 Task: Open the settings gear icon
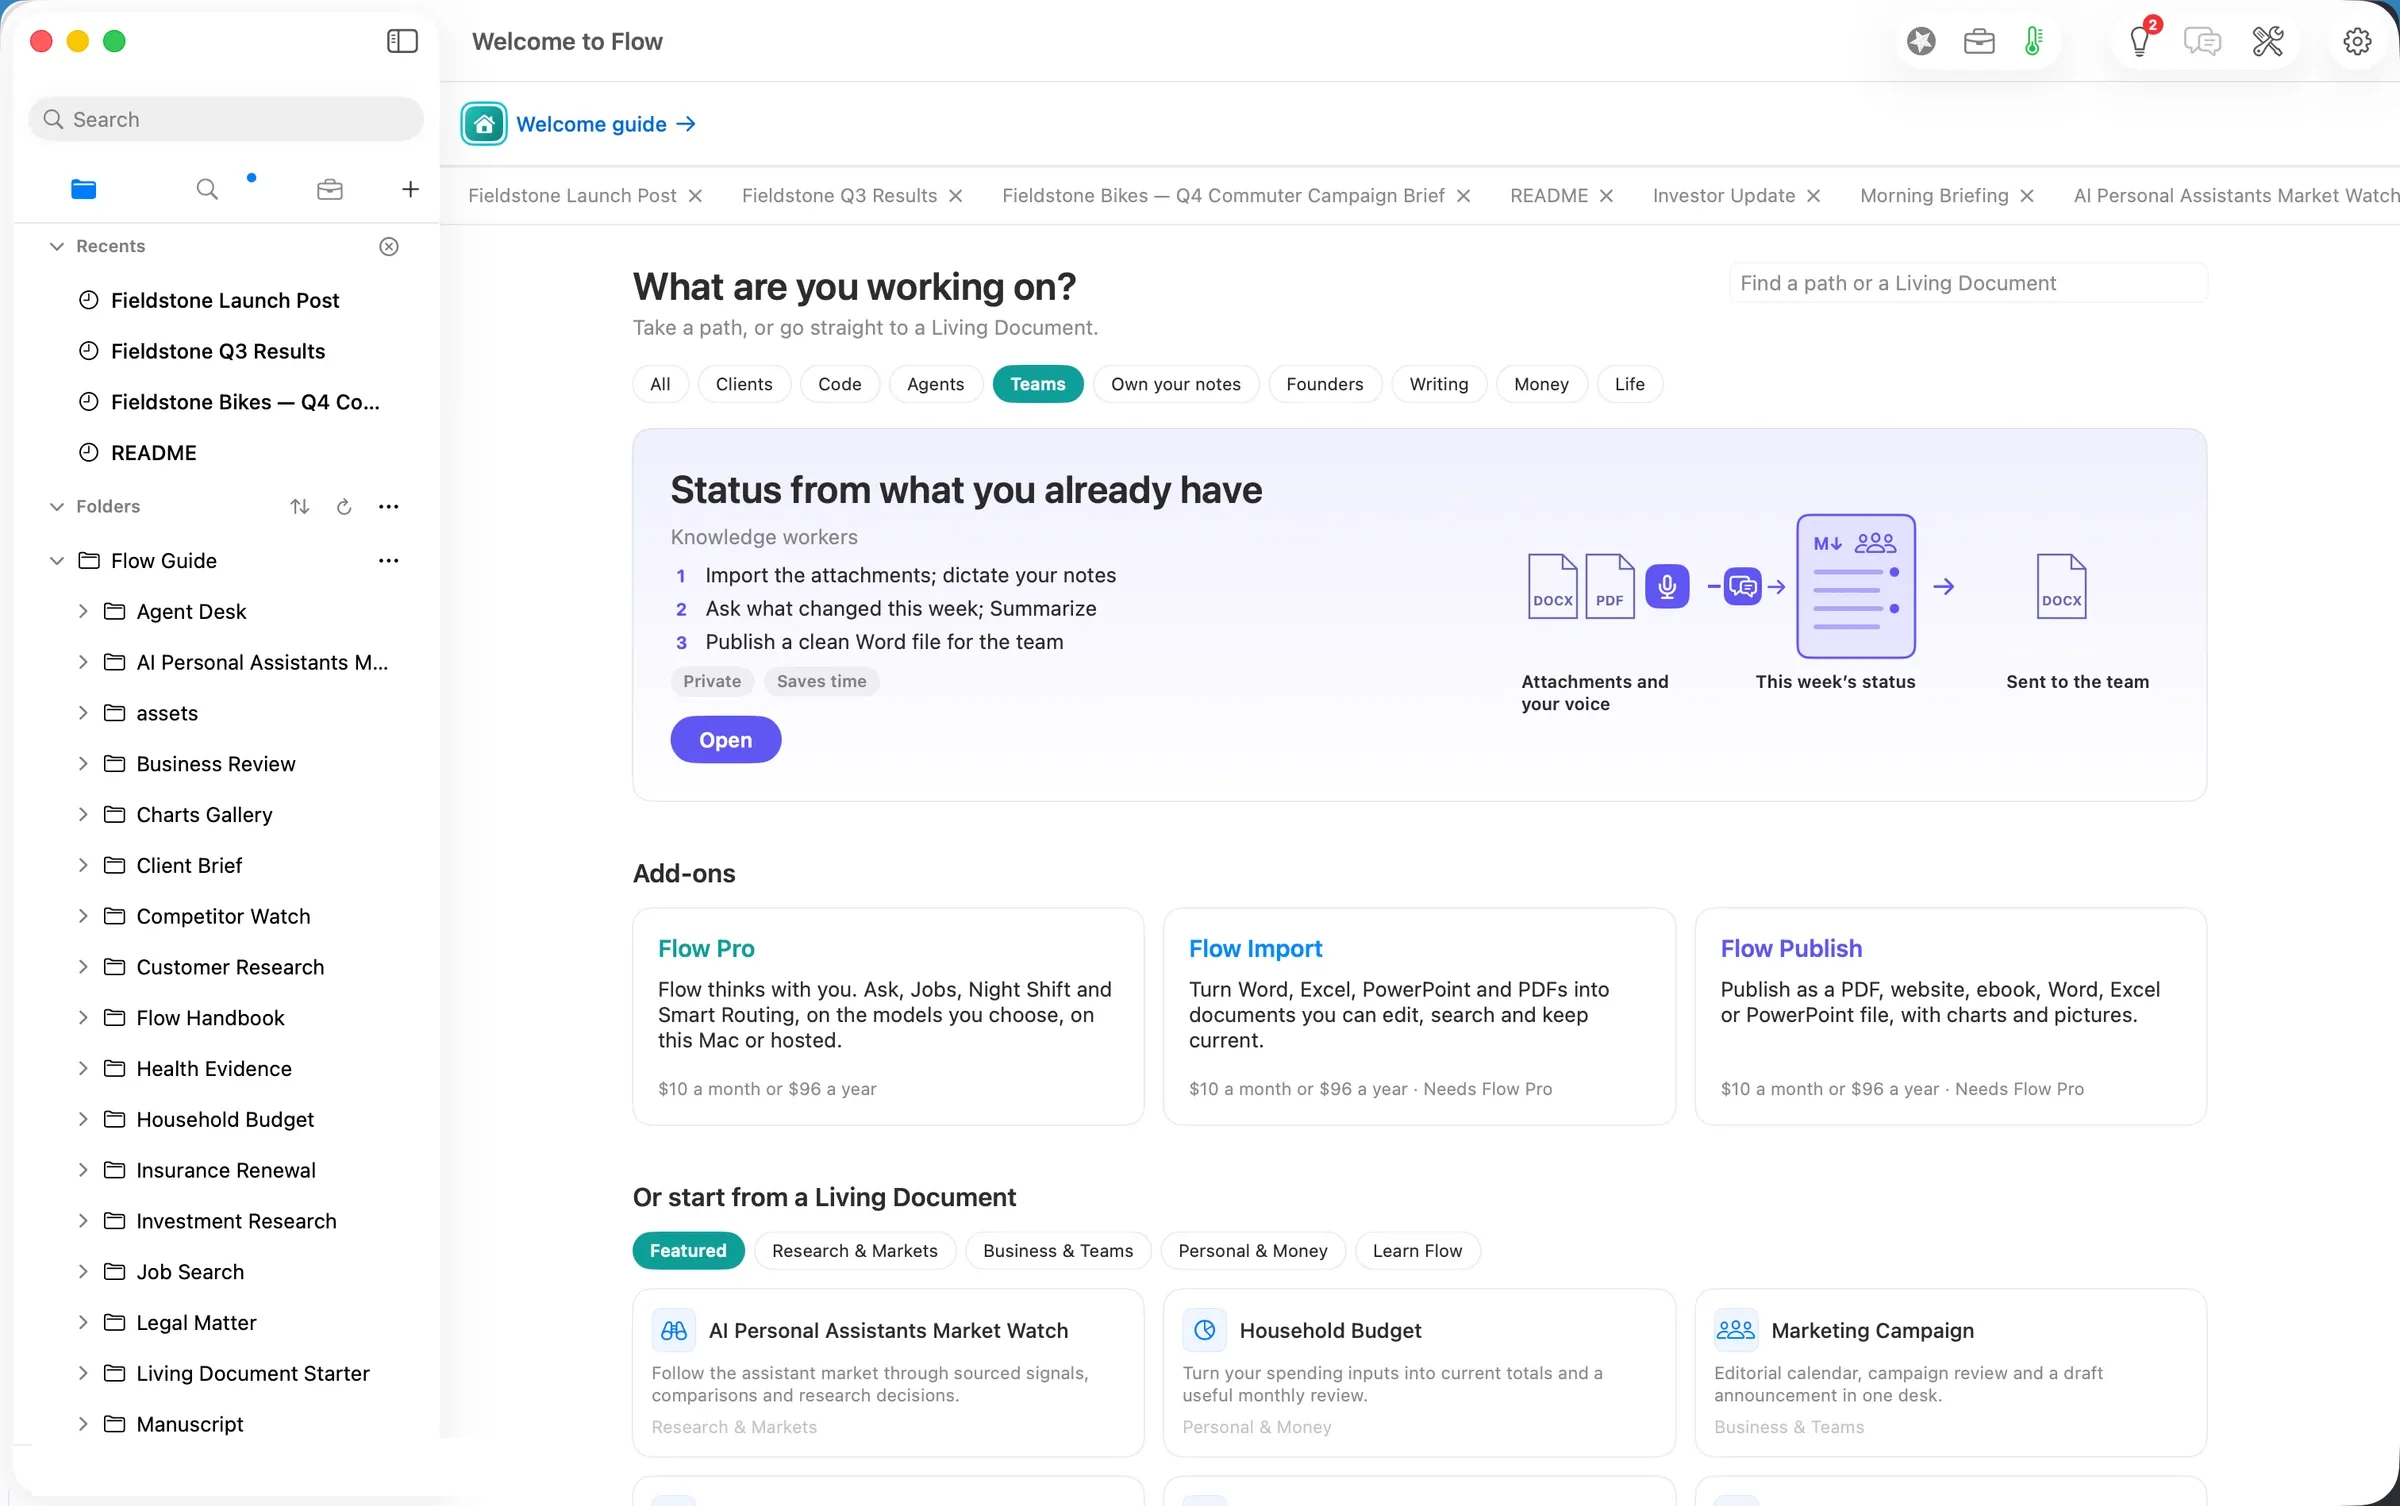point(2357,41)
